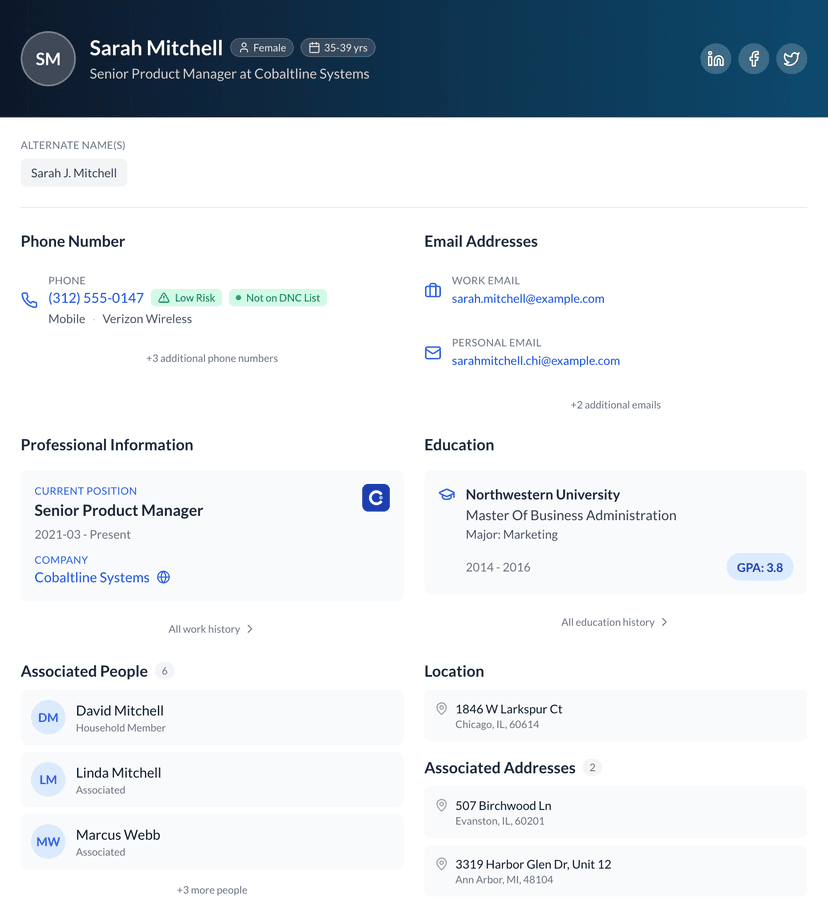The height and width of the screenshot is (917, 828).
Task: Click the Major: Marketing text
Action: [512, 535]
